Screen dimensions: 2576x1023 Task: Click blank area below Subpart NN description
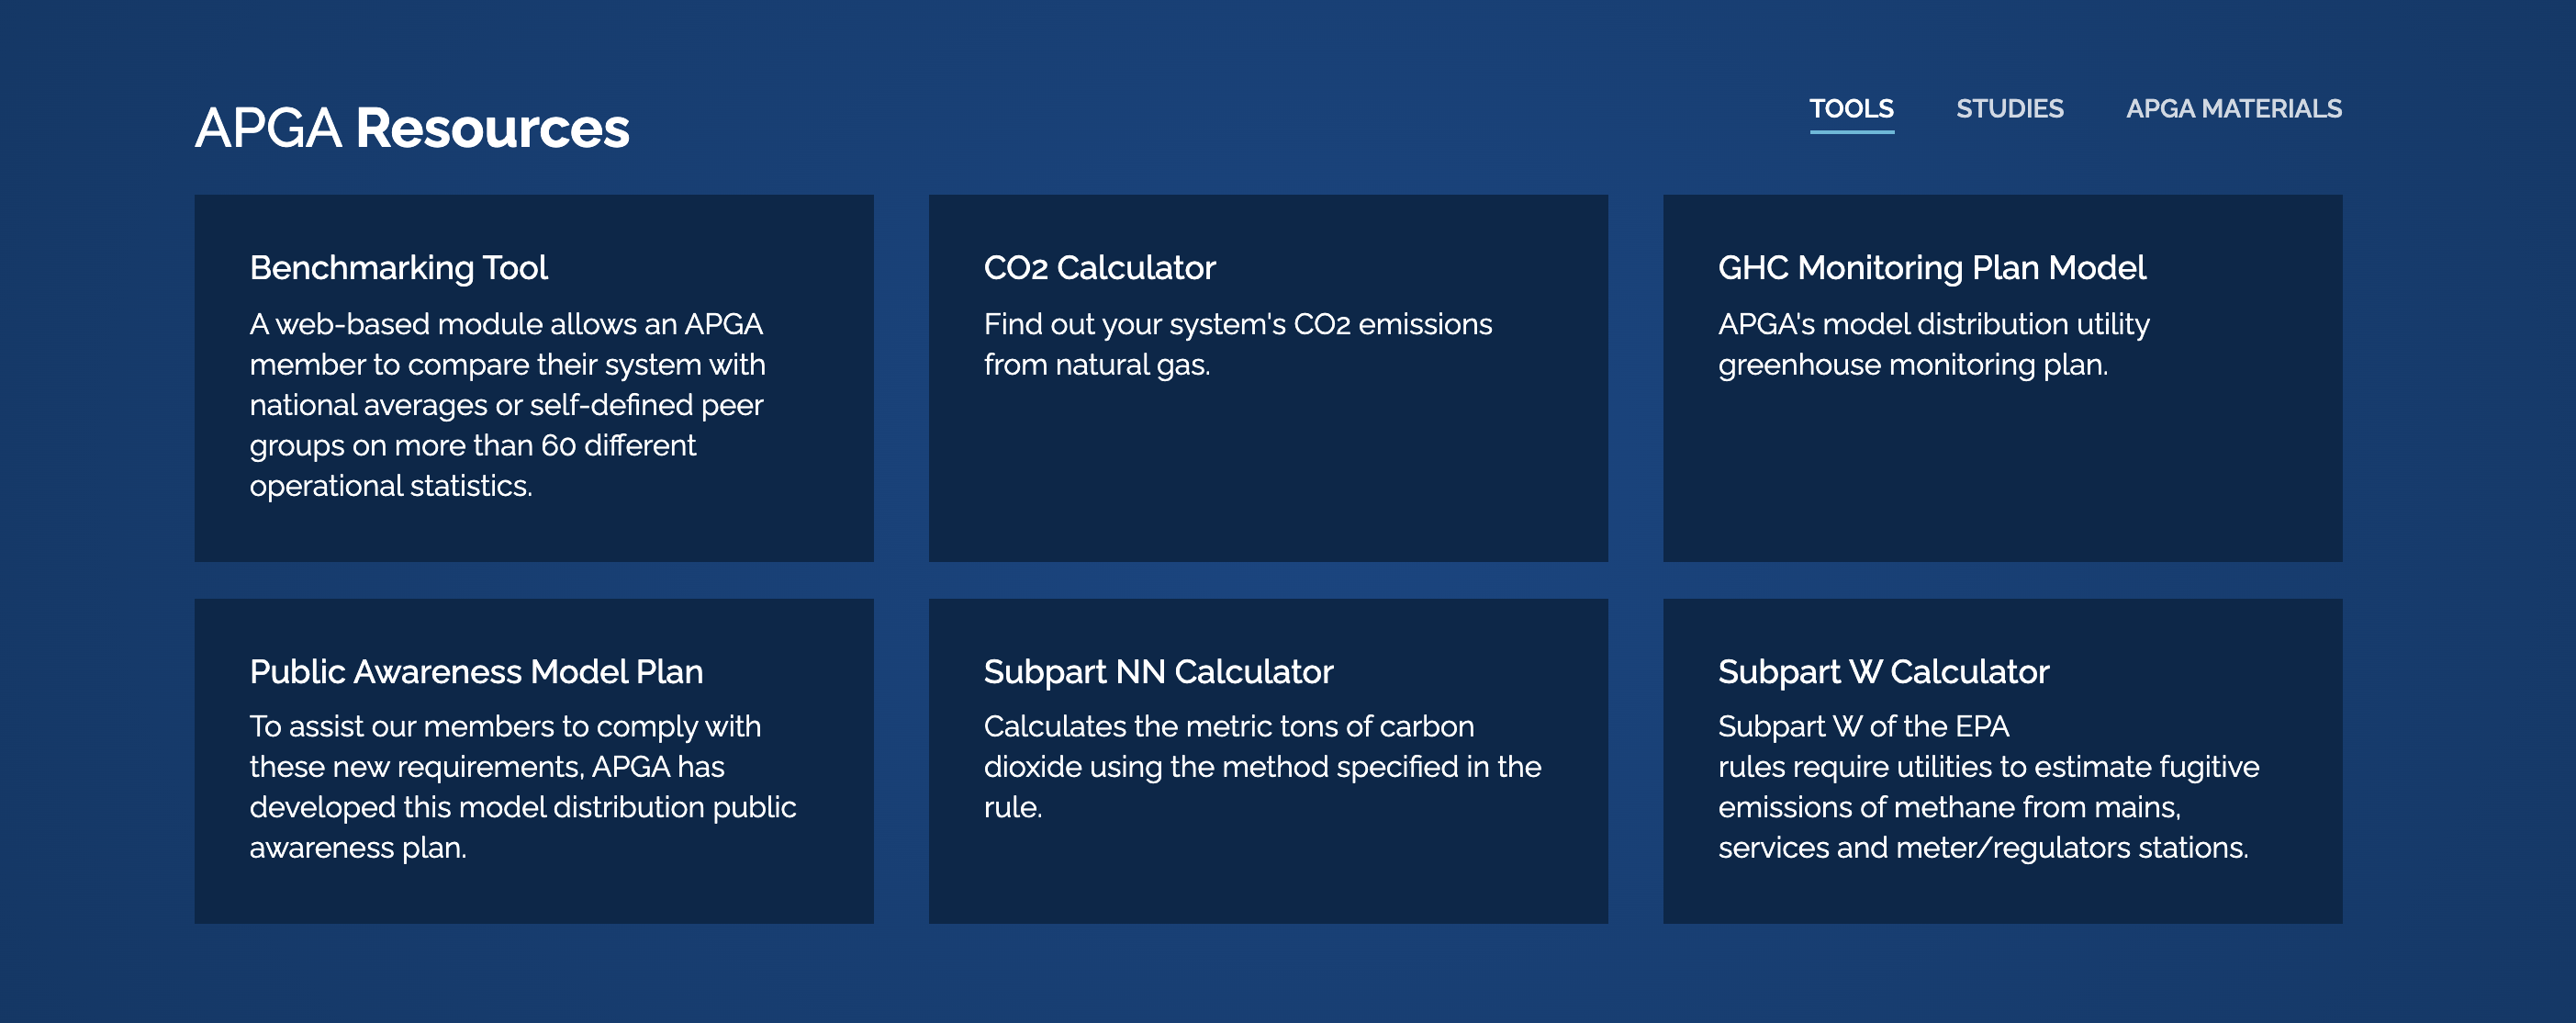1267,875
